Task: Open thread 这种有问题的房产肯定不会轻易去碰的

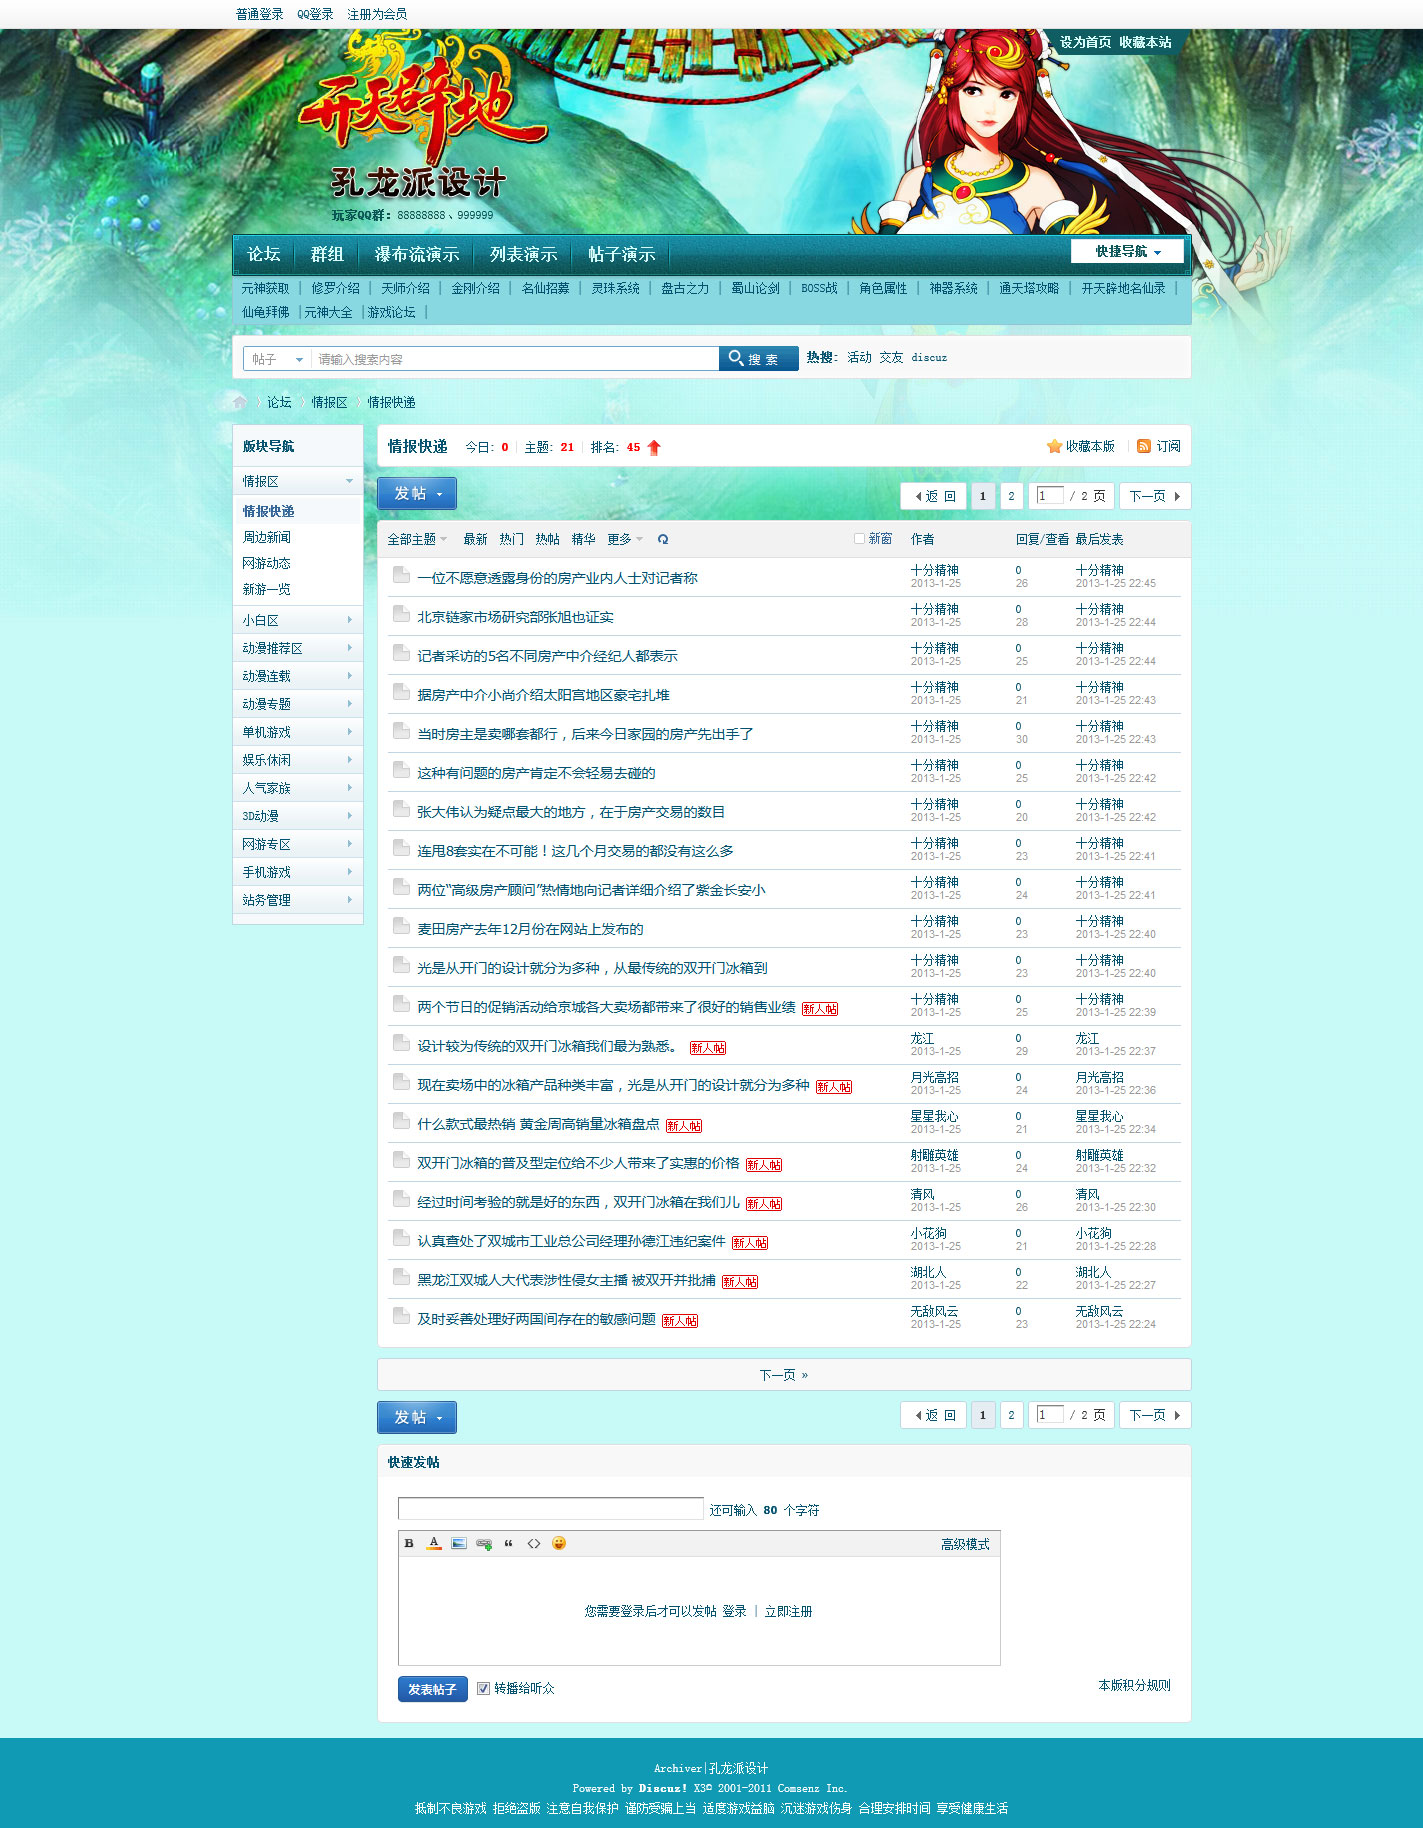Action: (x=536, y=773)
